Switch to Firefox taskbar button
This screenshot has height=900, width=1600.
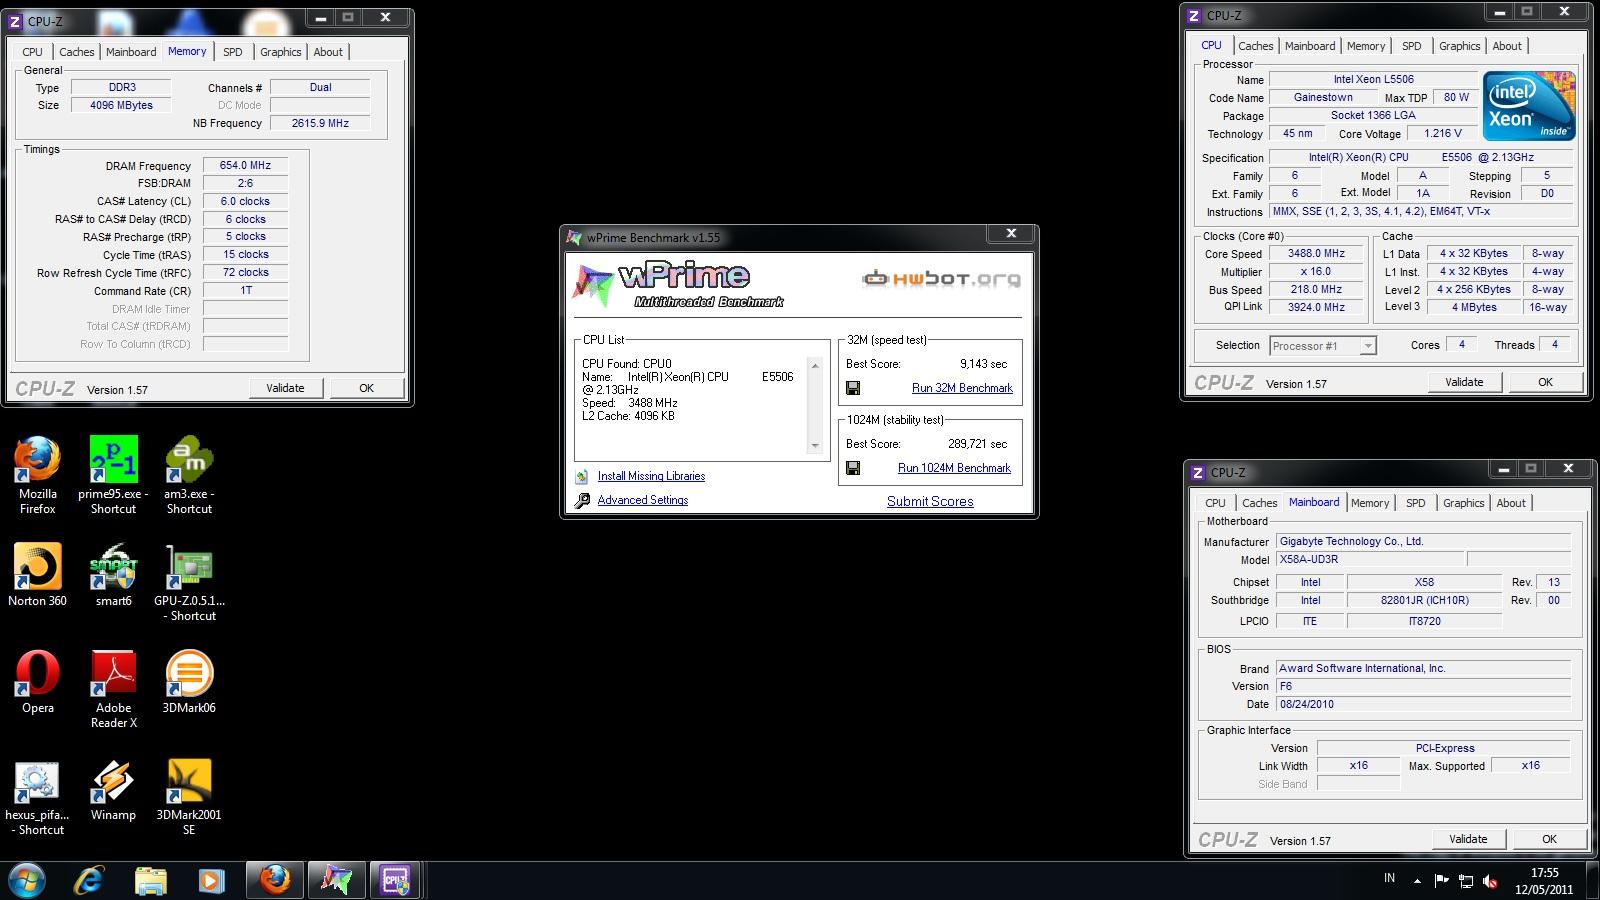click(274, 880)
